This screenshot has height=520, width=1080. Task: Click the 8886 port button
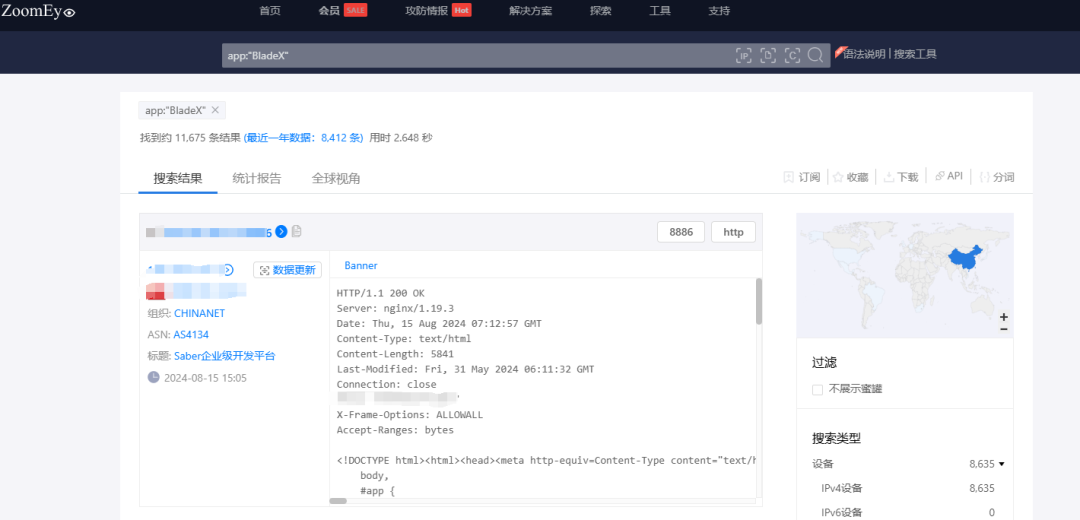coord(681,232)
